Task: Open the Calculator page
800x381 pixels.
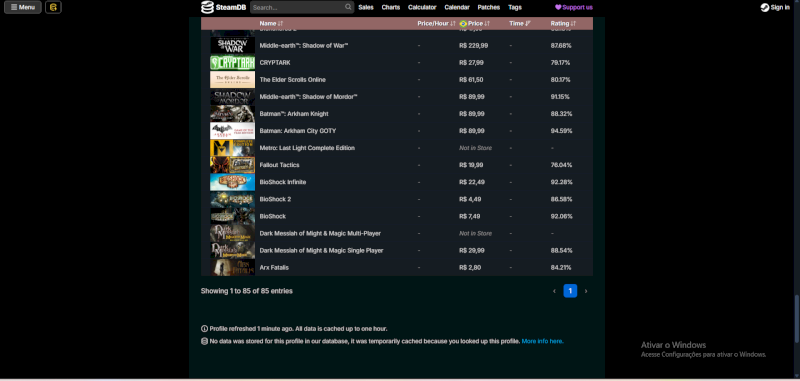Action: [422, 7]
